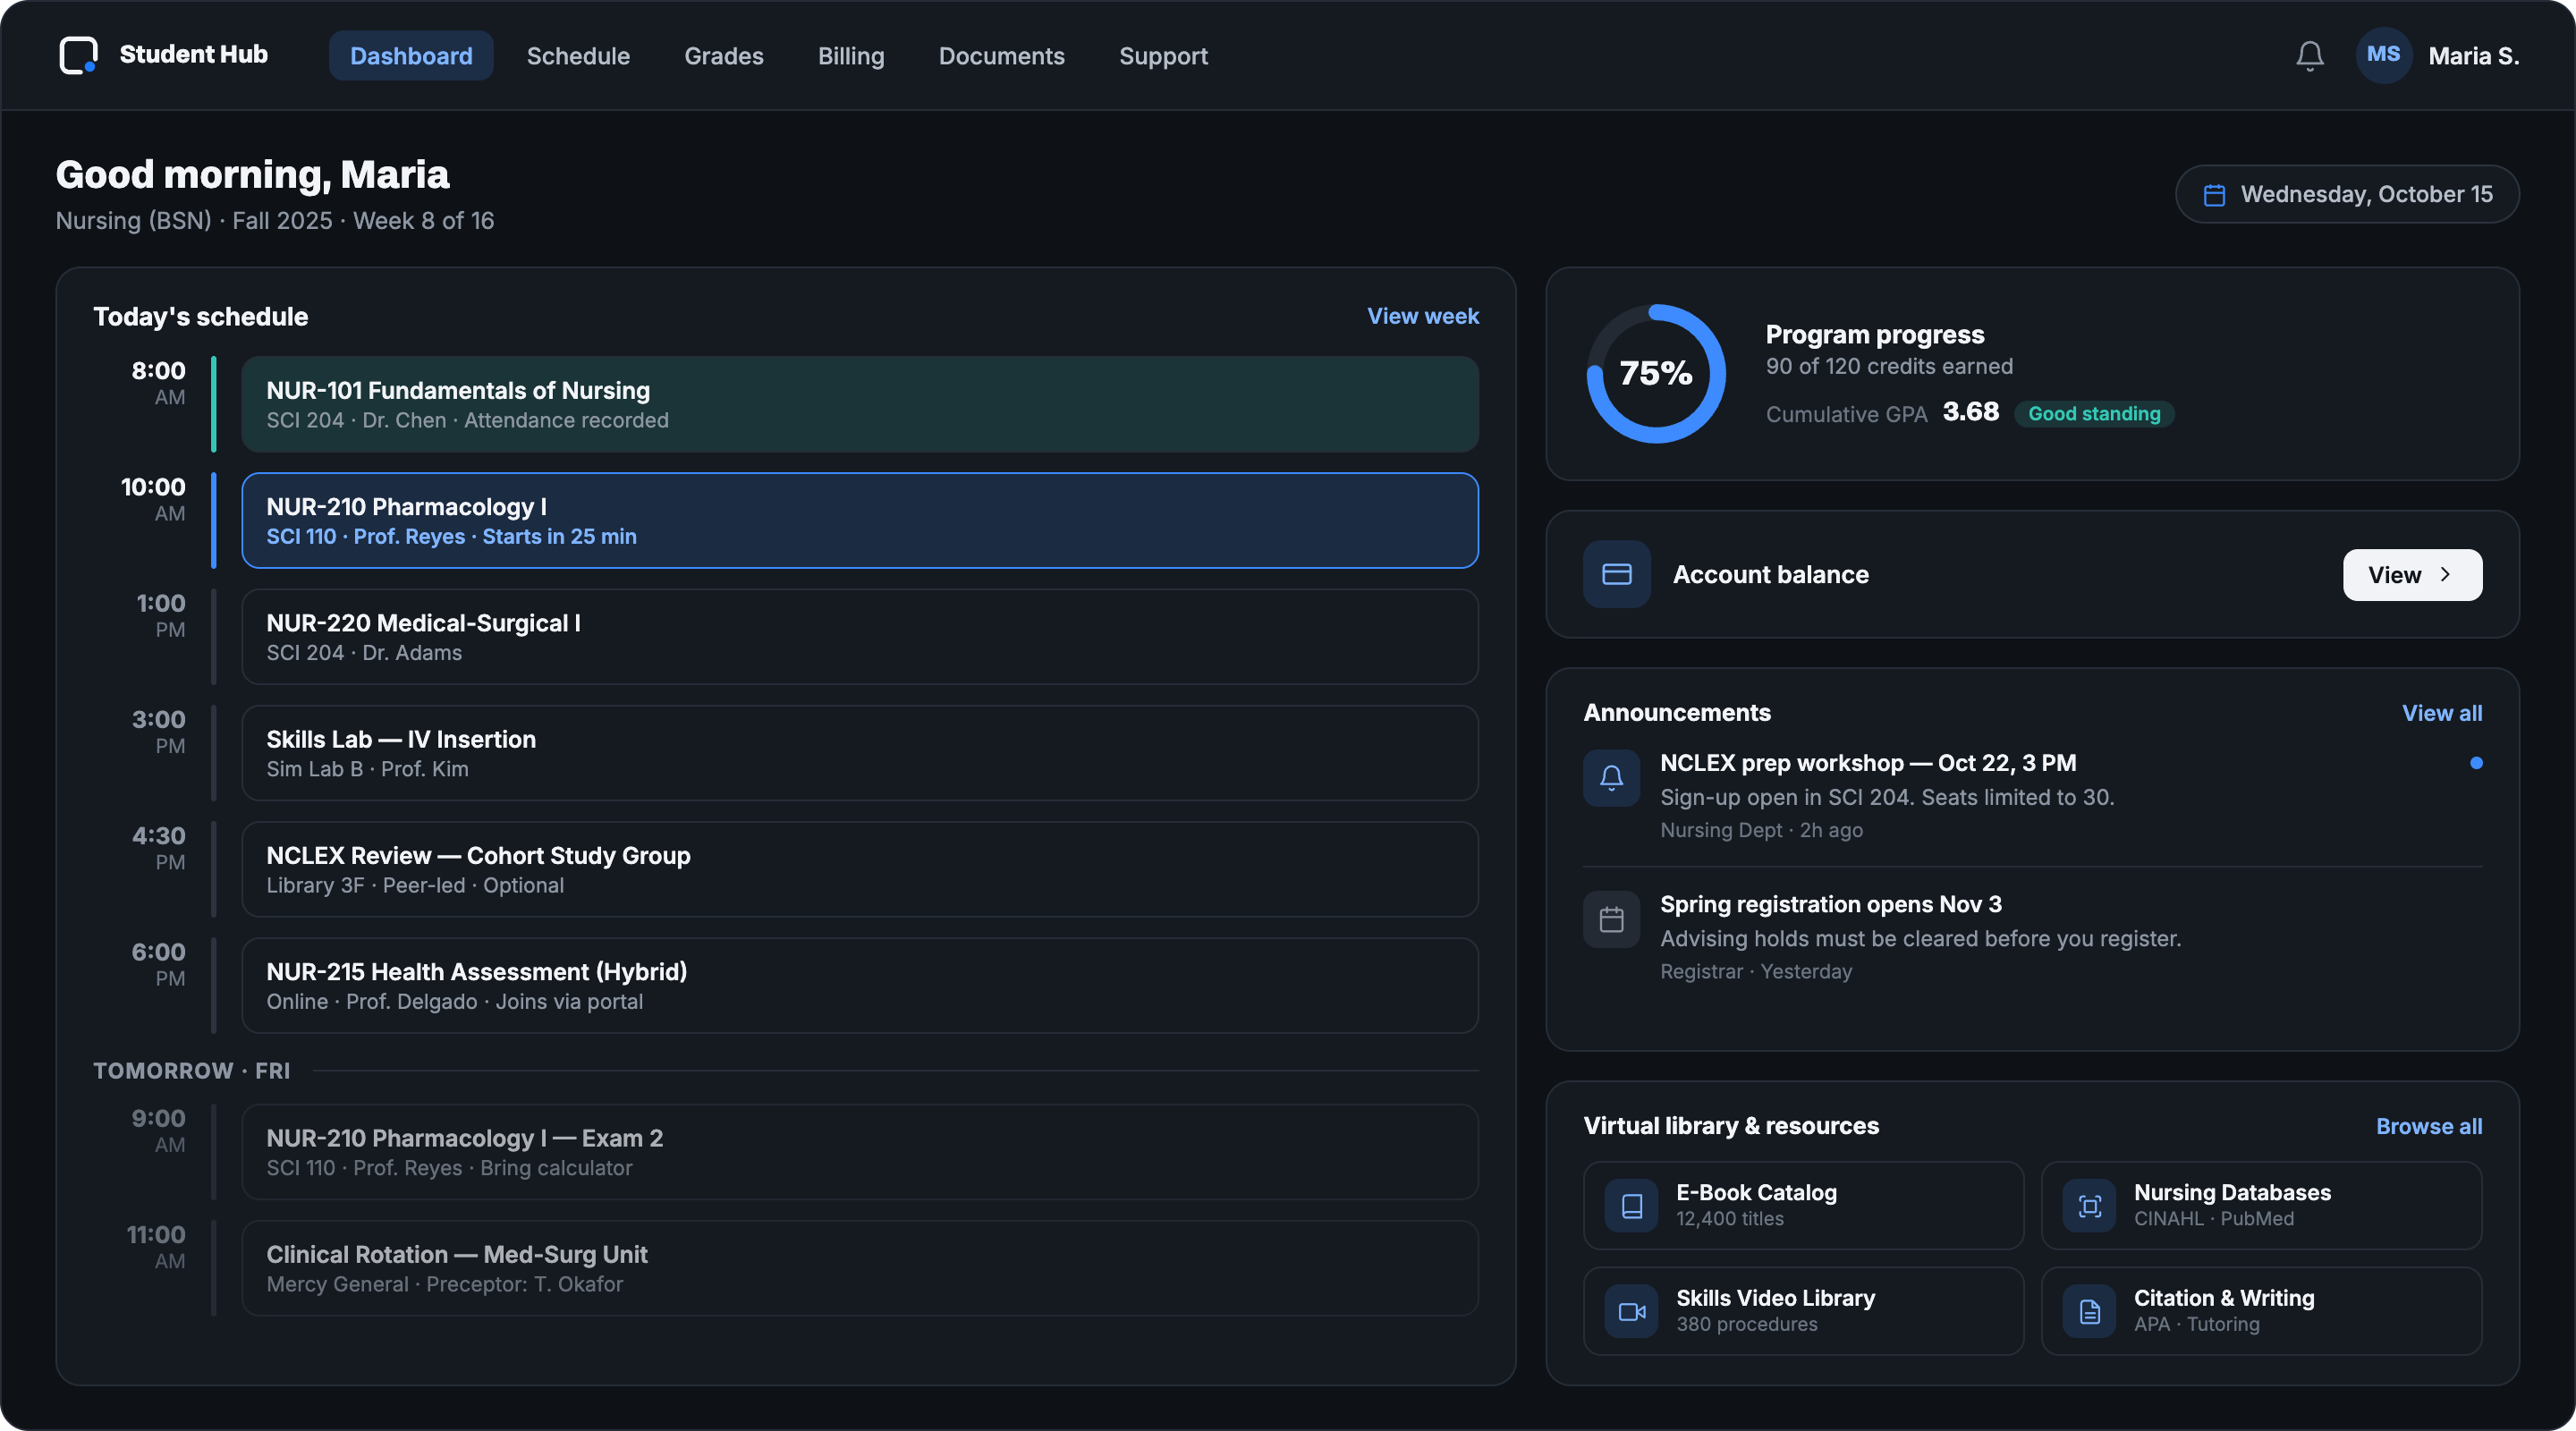Click the Student Hub logo icon
Screen dimensions: 2576x1431
[78, 55]
